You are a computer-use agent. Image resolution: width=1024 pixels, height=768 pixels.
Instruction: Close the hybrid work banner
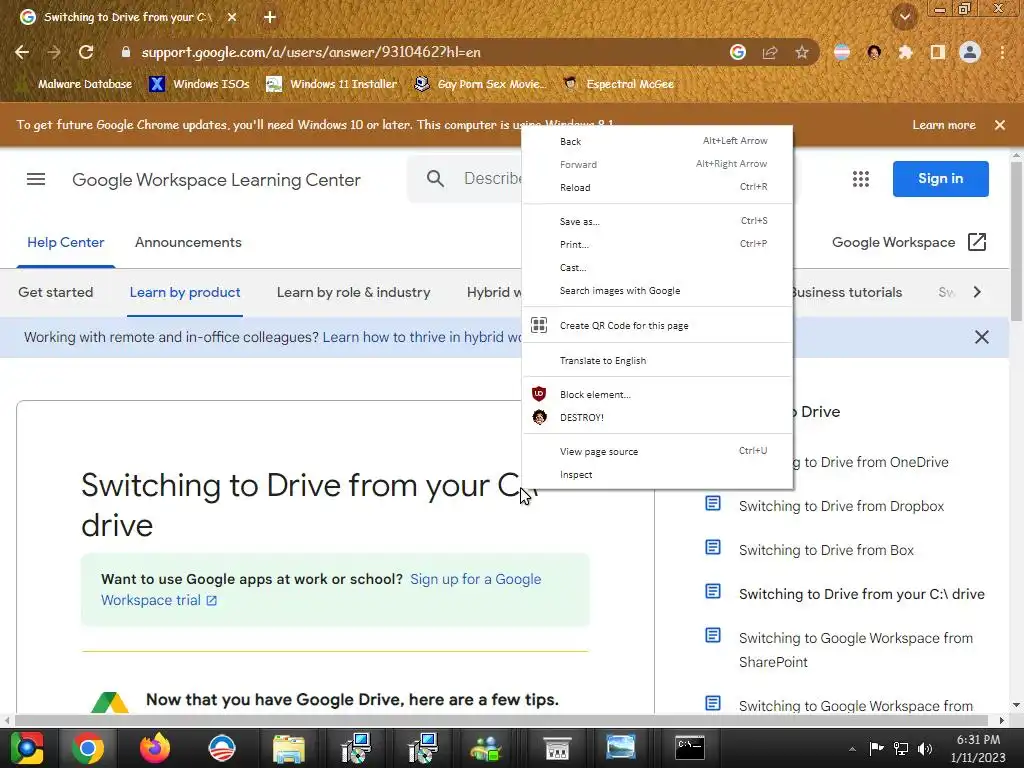(982, 337)
